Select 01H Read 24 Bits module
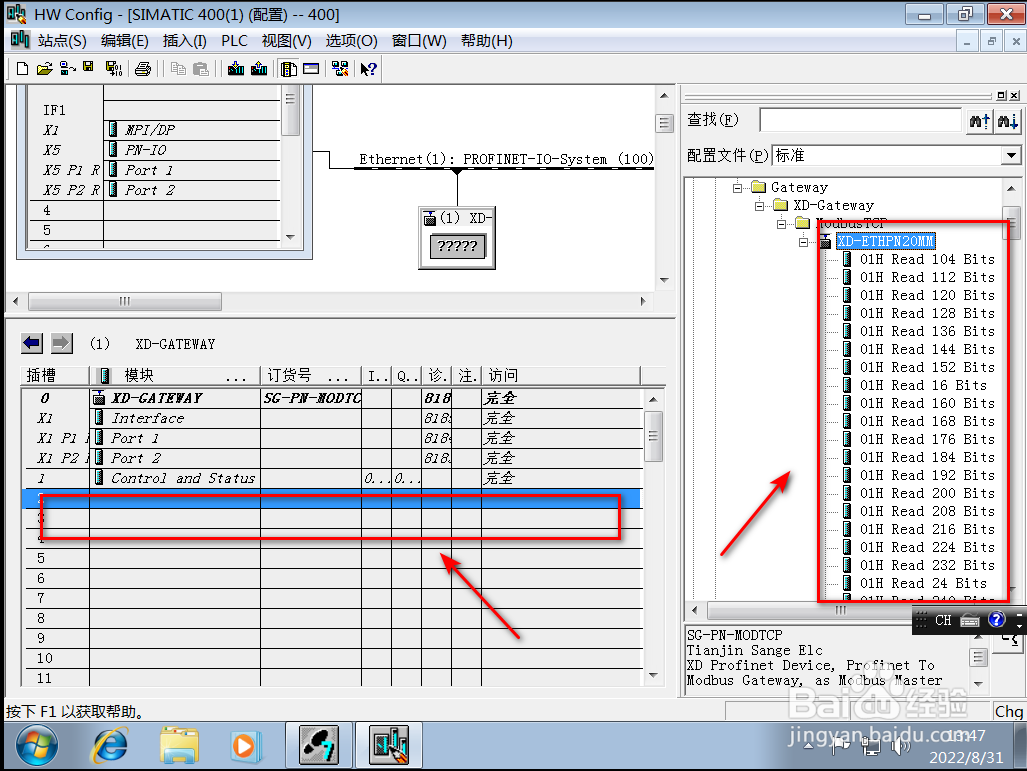 tap(923, 584)
